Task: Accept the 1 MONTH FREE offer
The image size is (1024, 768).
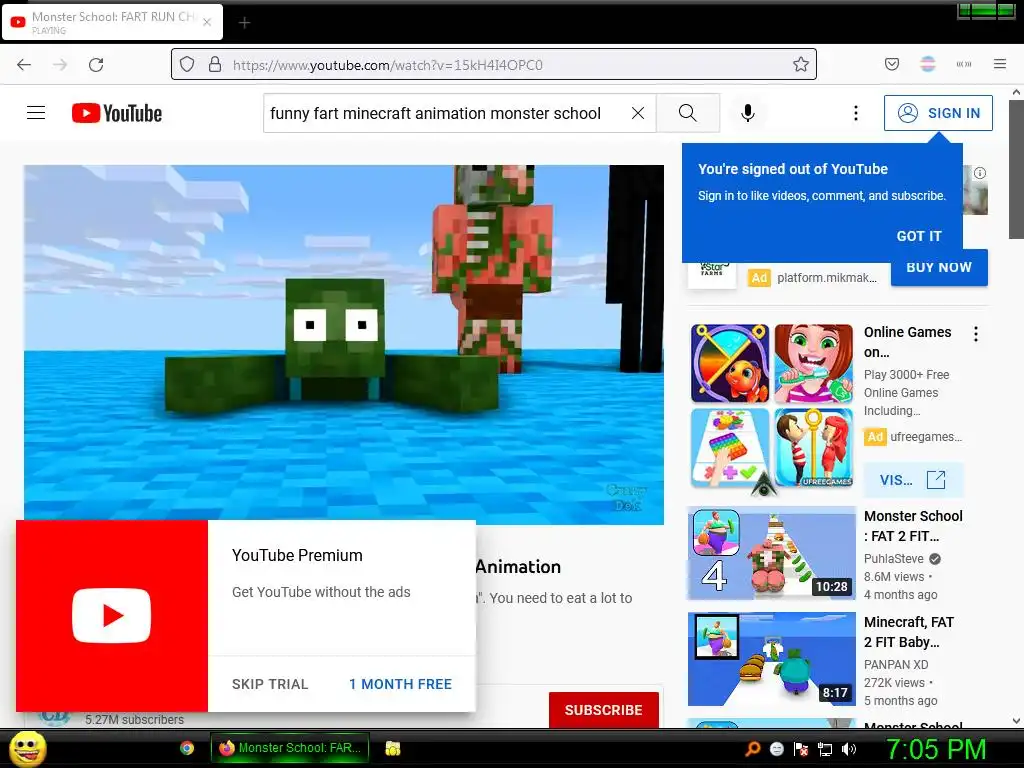Action: point(400,684)
